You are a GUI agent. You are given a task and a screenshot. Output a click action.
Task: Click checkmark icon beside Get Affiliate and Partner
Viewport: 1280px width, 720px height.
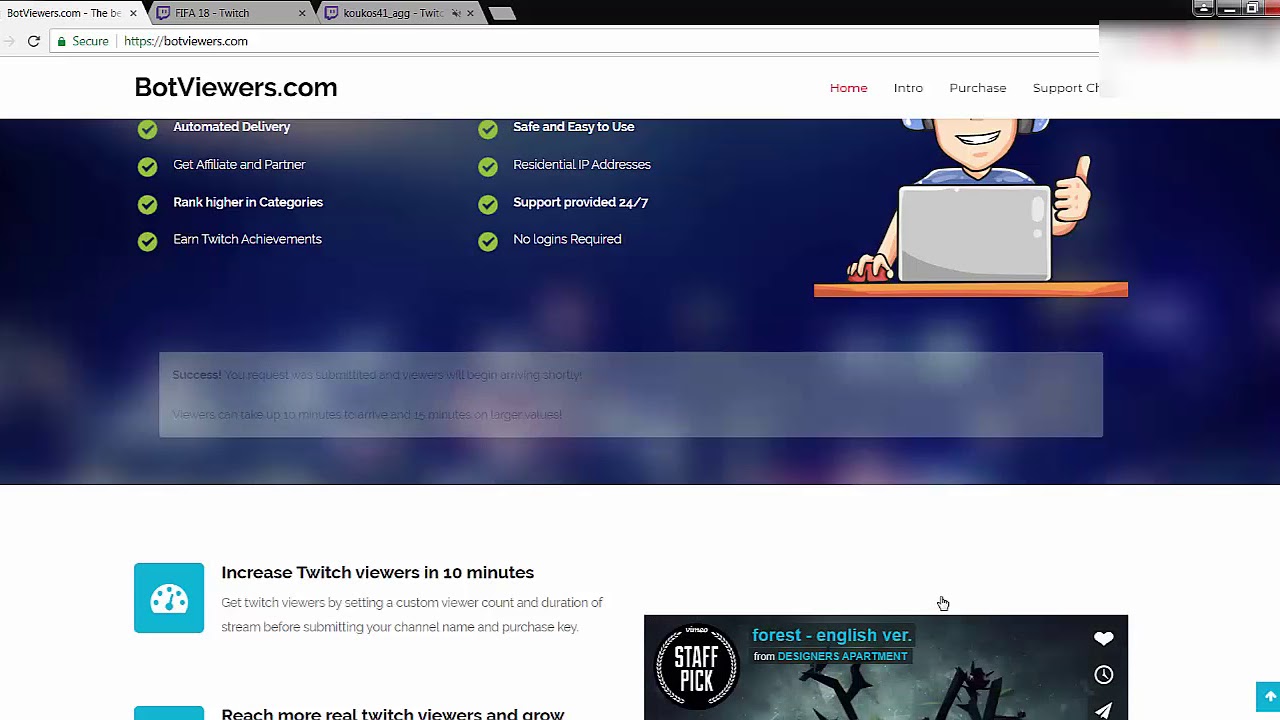(147, 167)
